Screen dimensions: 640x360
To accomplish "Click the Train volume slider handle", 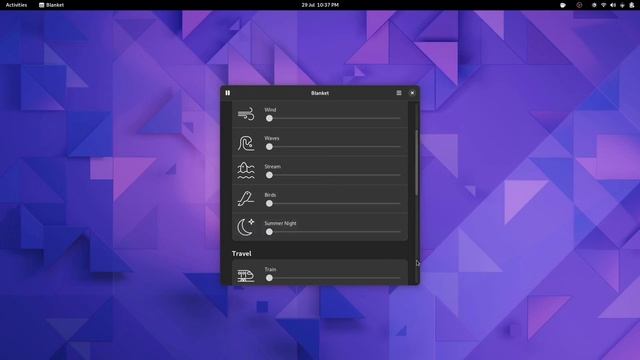I will pos(269,278).
